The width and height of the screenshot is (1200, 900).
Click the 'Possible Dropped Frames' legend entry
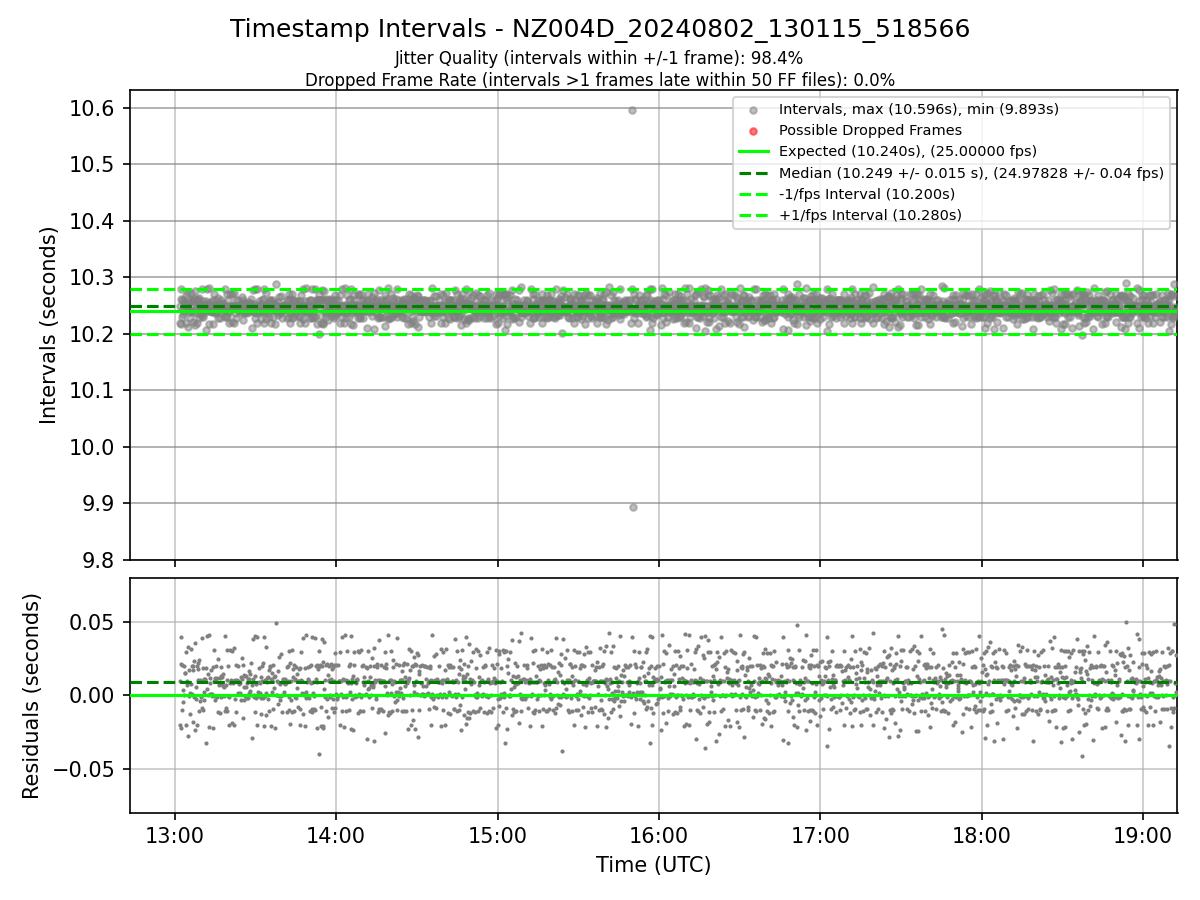click(870, 130)
